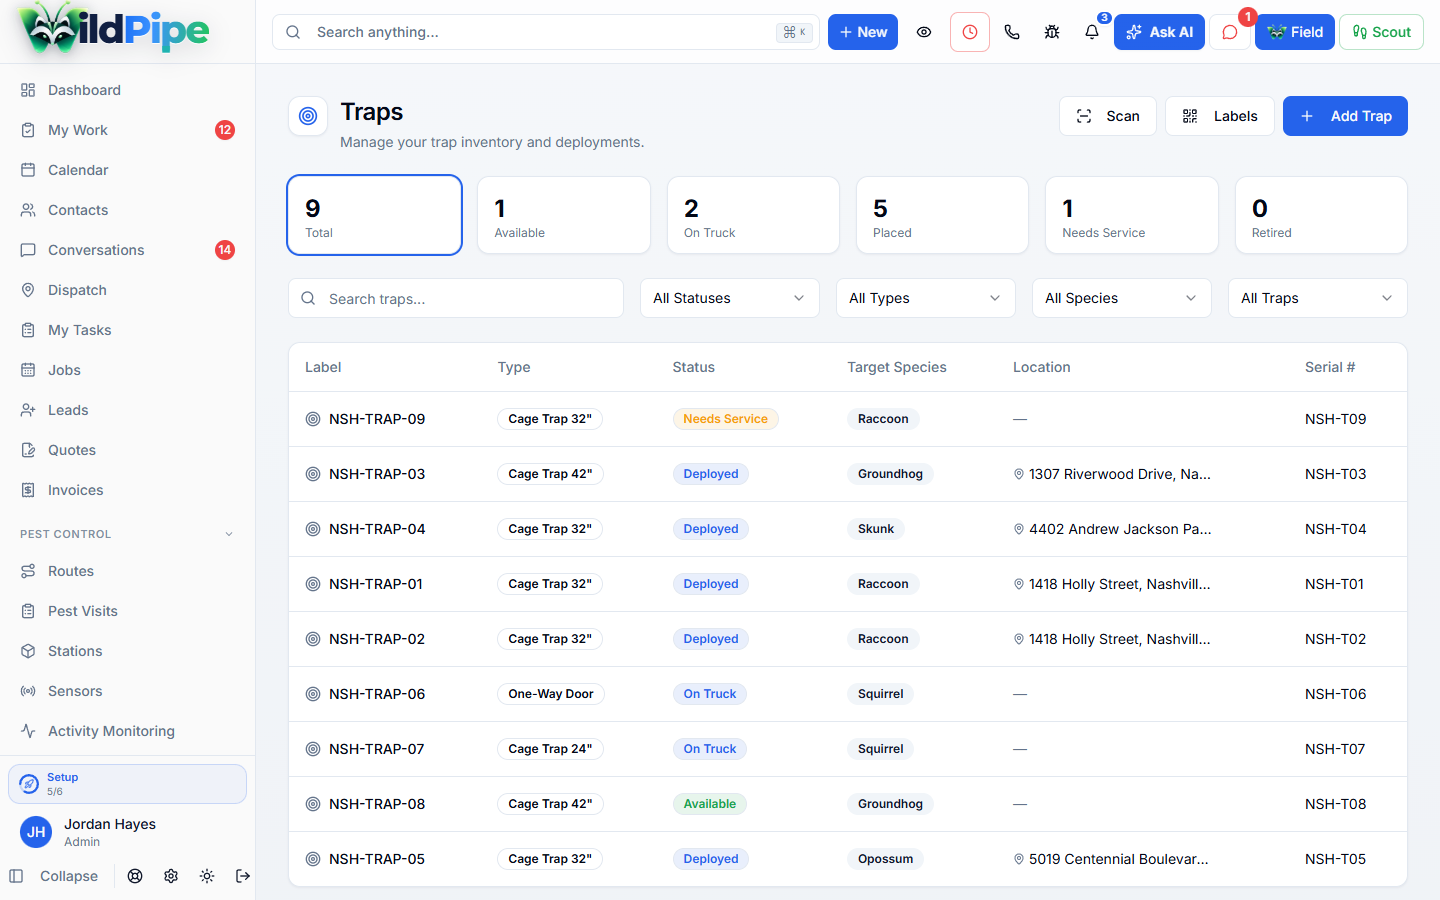Image resolution: width=1440 pixels, height=900 pixels.
Task: Click the sign out icon
Action: (243, 876)
